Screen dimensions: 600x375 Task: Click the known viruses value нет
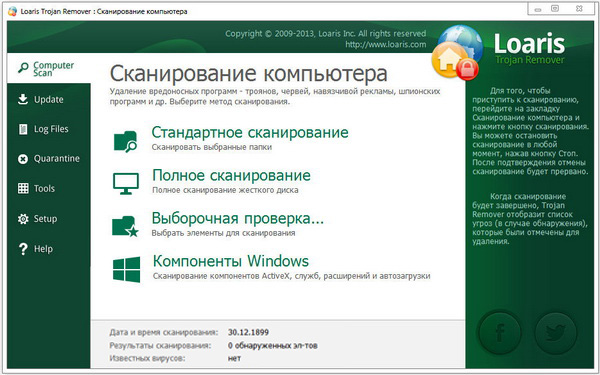tap(234, 359)
